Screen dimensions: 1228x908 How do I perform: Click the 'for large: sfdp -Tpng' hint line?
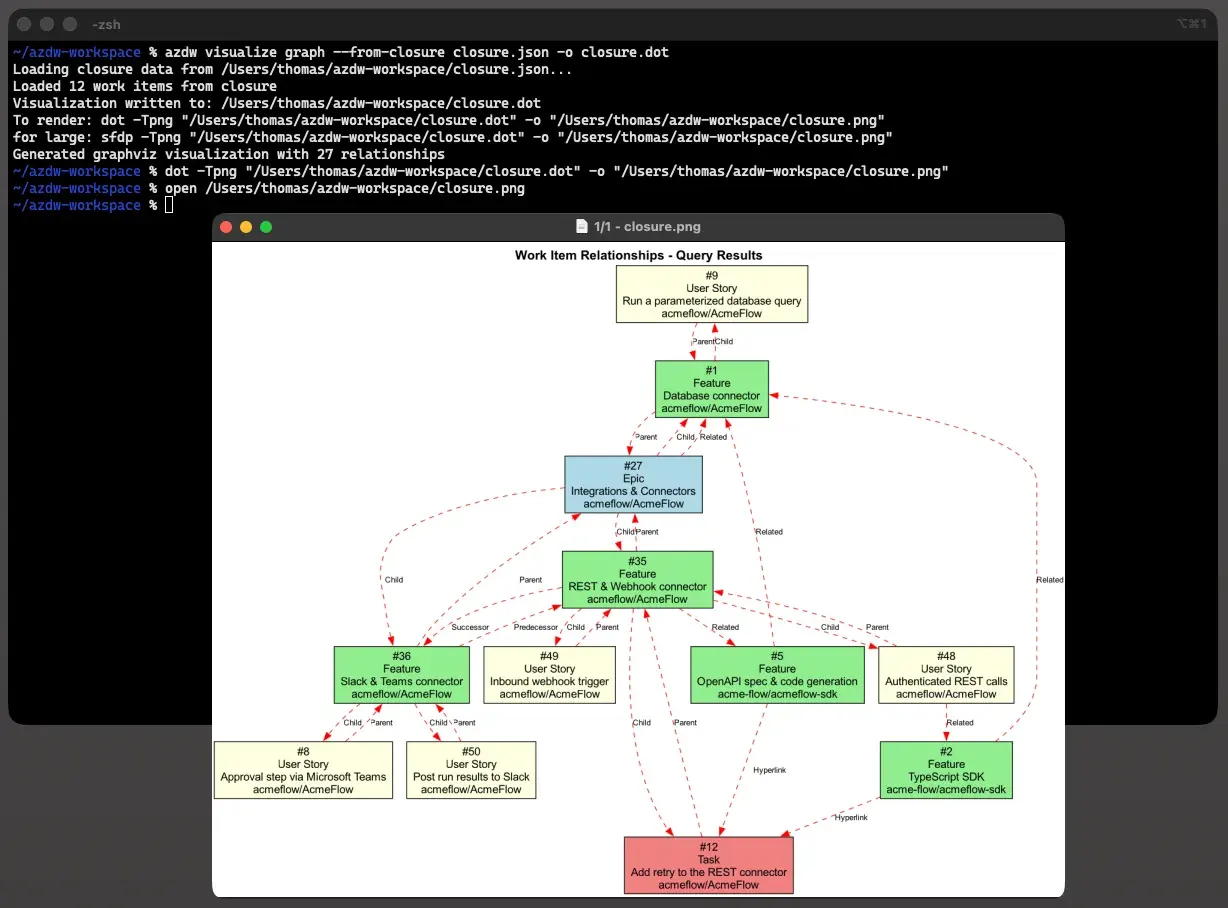[x=452, y=137]
